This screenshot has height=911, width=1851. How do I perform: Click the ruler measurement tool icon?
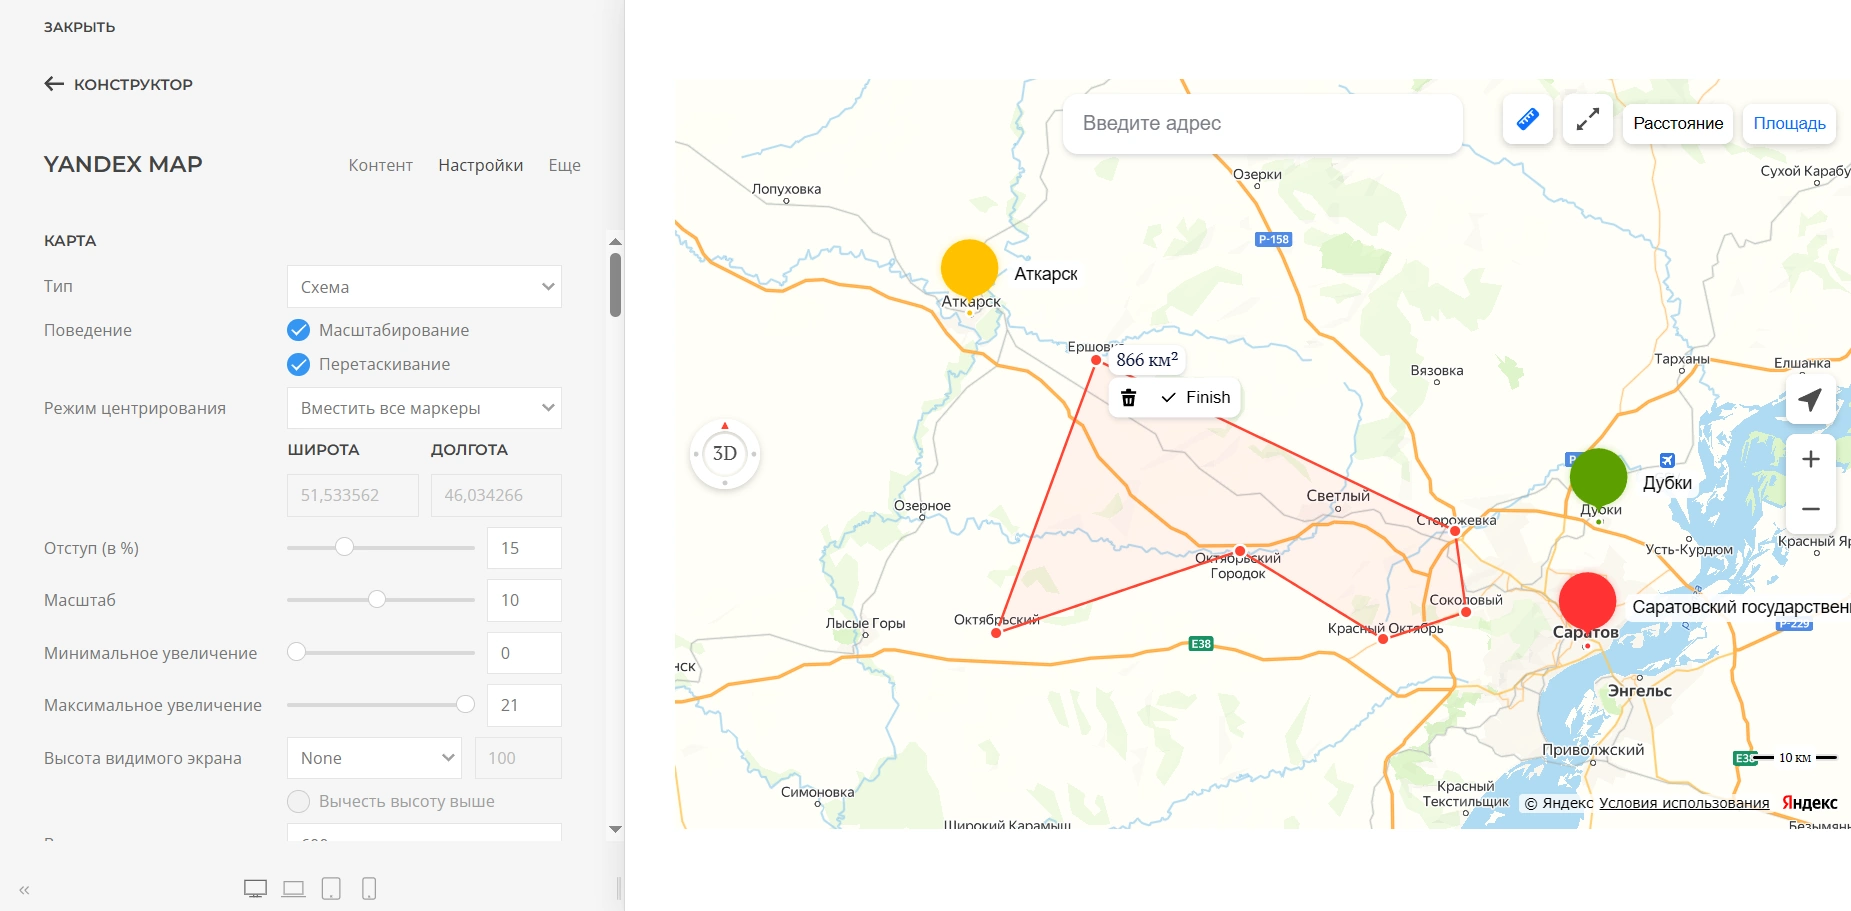[1527, 120]
